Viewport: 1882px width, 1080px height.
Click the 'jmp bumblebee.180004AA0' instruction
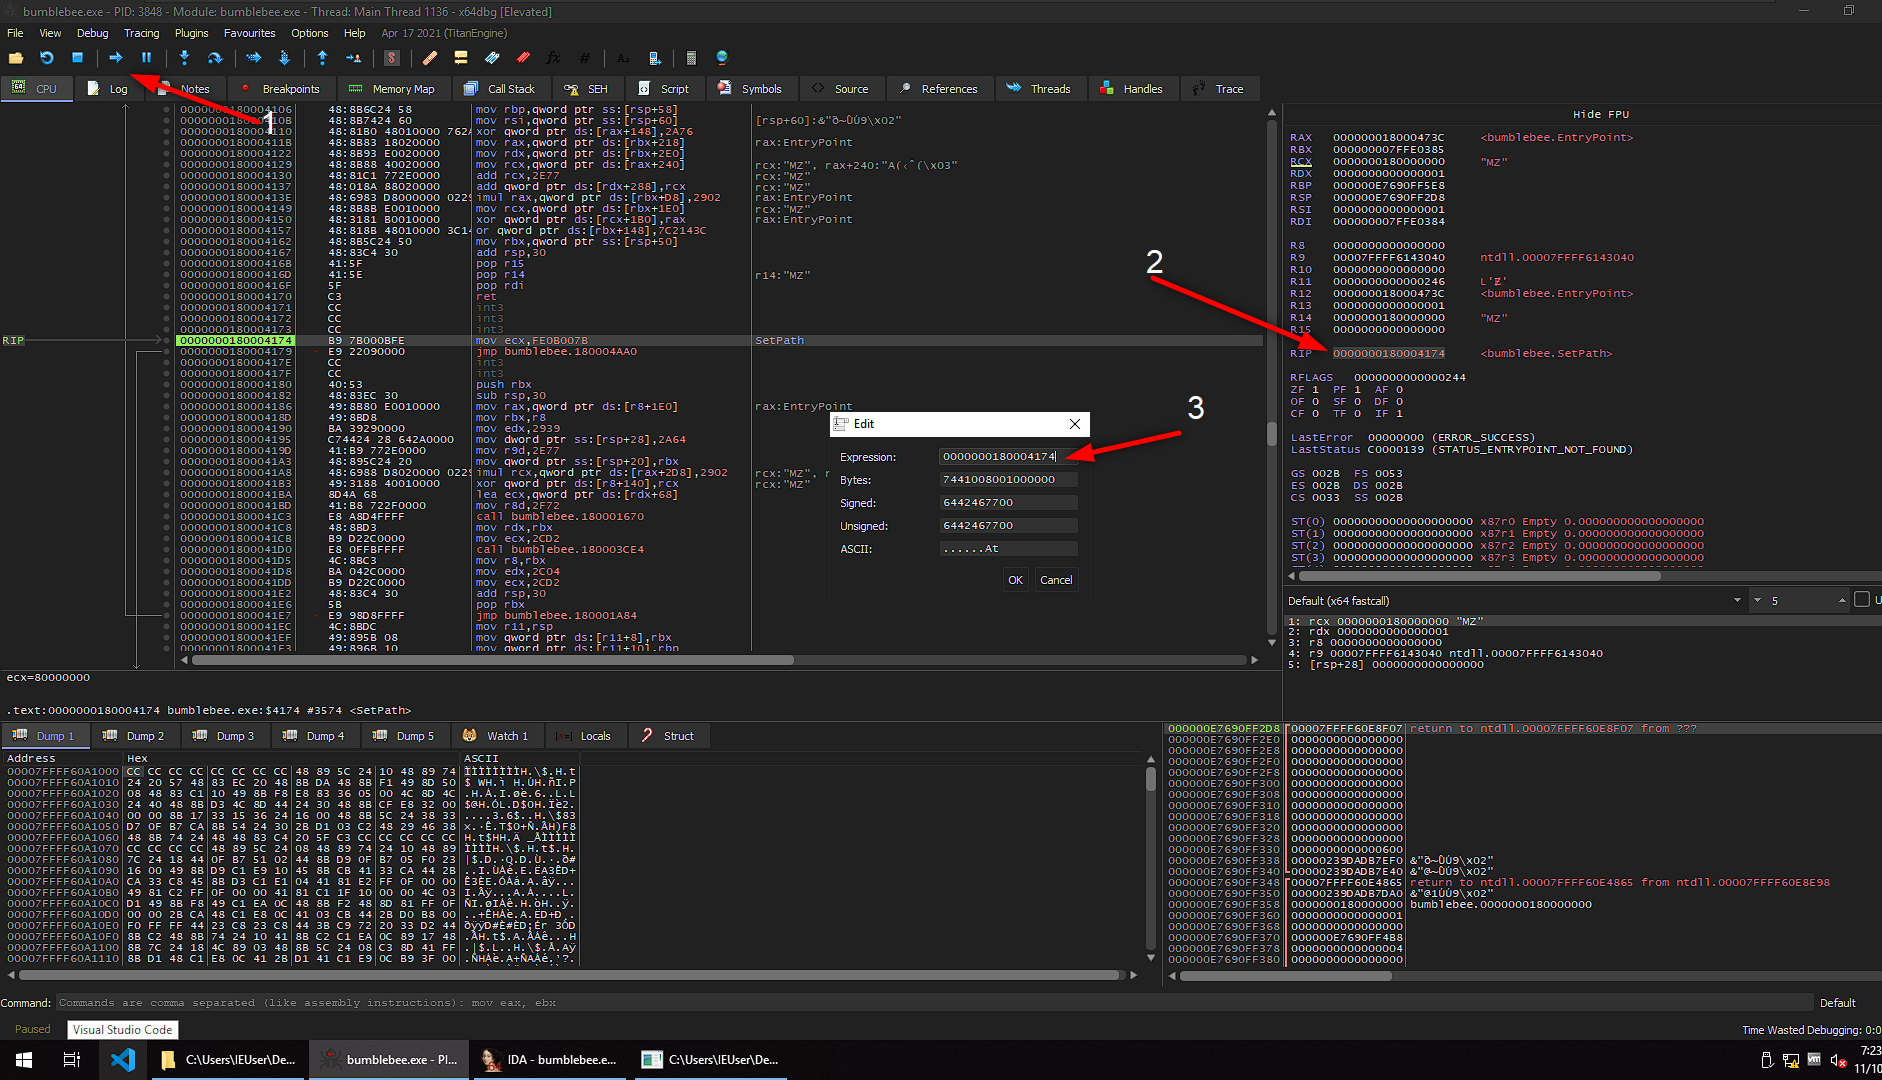tap(556, 352)
